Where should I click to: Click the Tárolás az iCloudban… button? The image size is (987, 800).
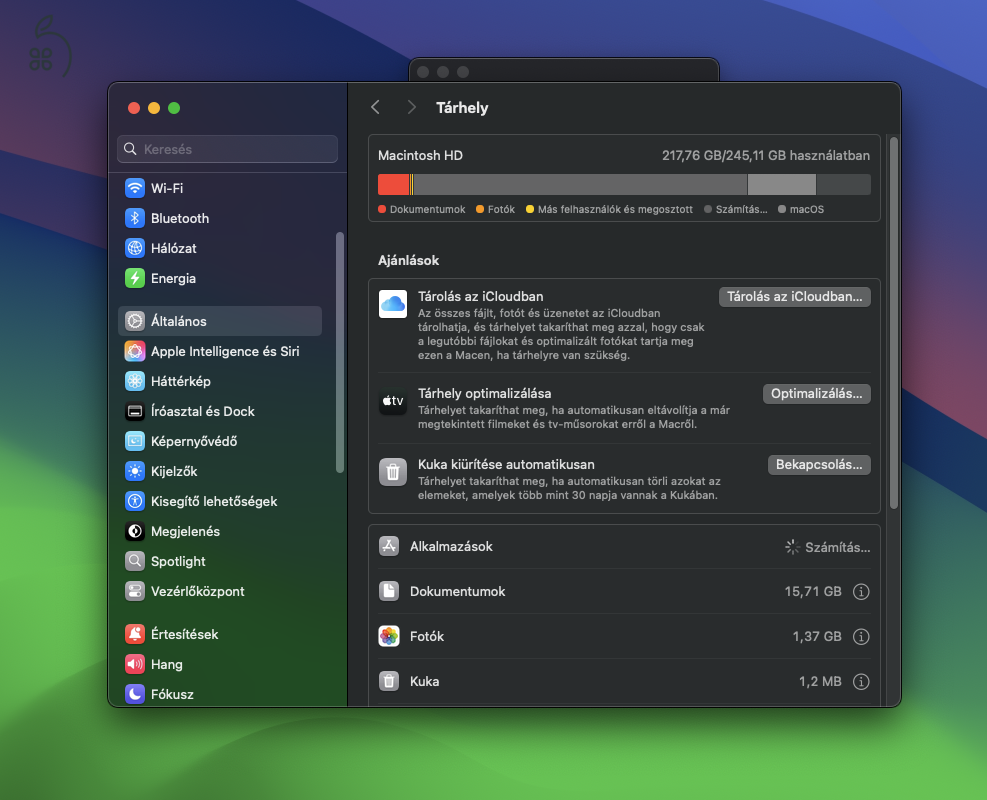(x=794, y=297)
